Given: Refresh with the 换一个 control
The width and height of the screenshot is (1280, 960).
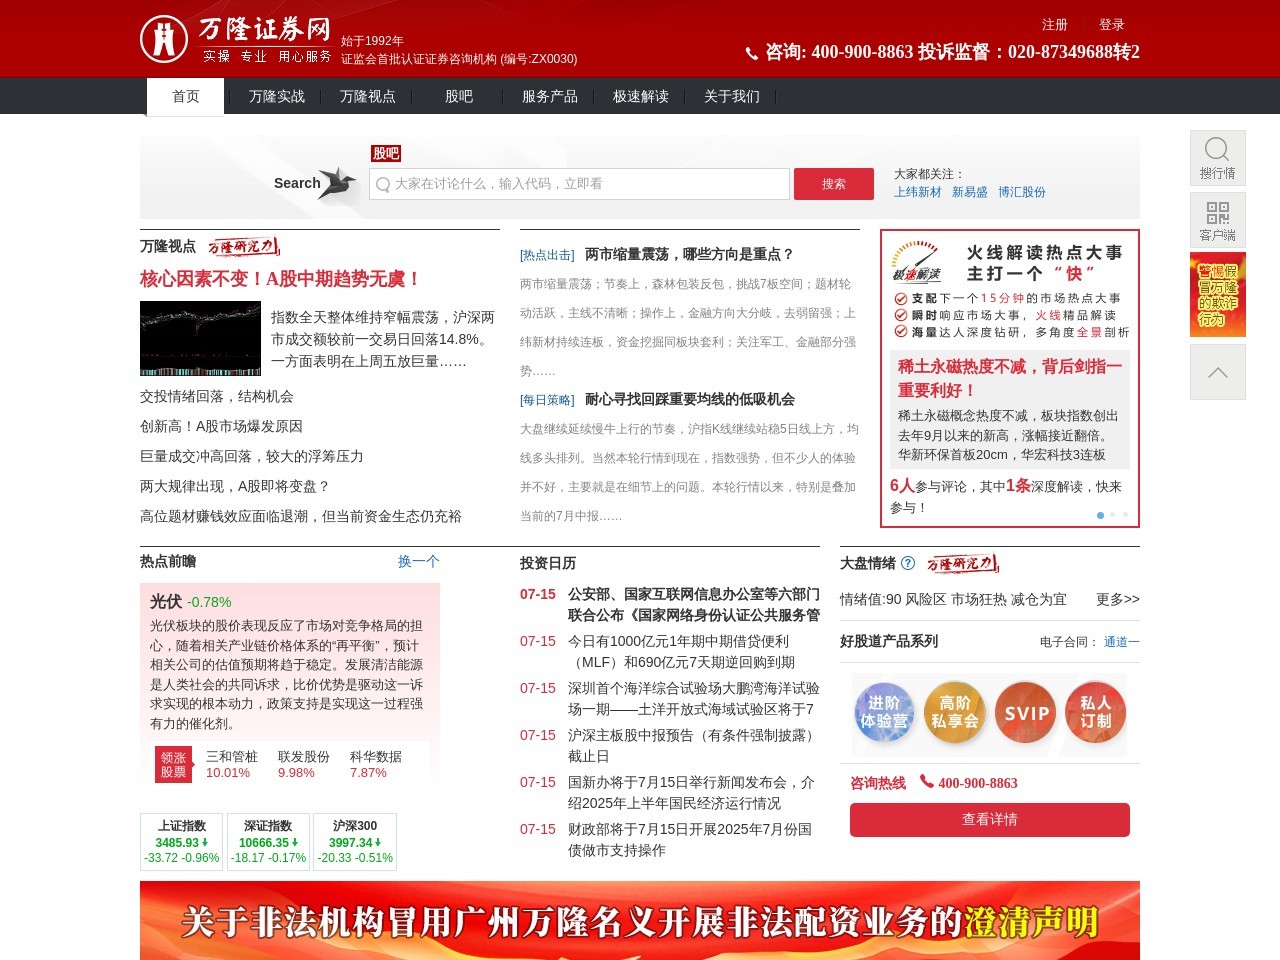Looking at the screenshot, I should point(418,562).
